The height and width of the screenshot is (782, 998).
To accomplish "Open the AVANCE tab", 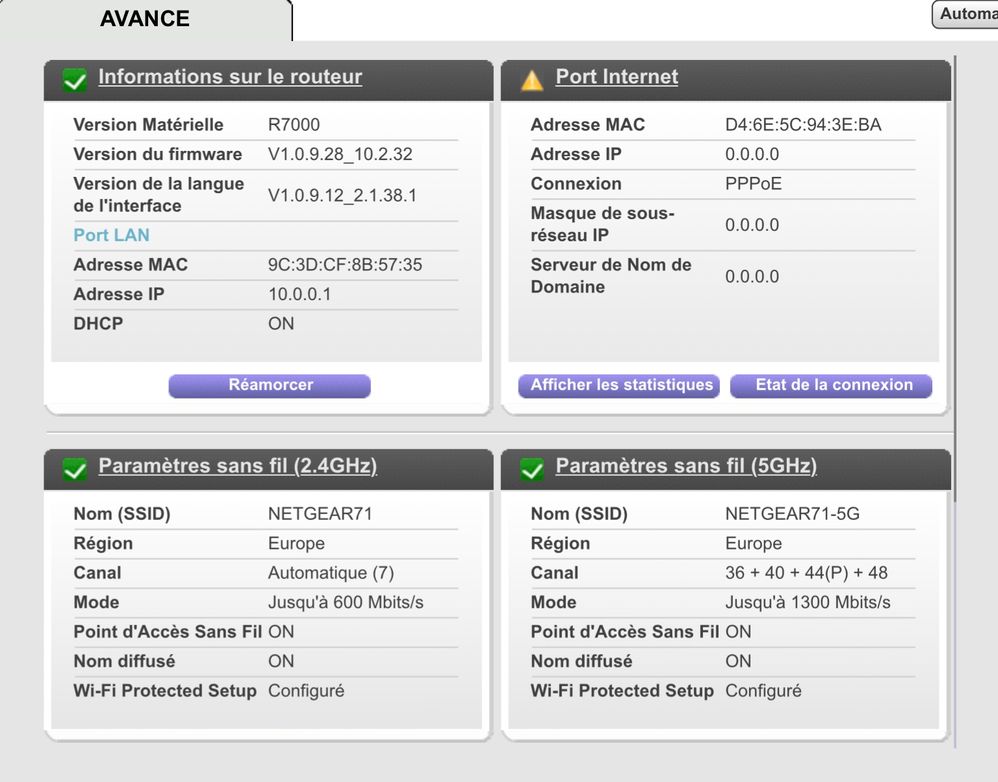I will 145,19.
